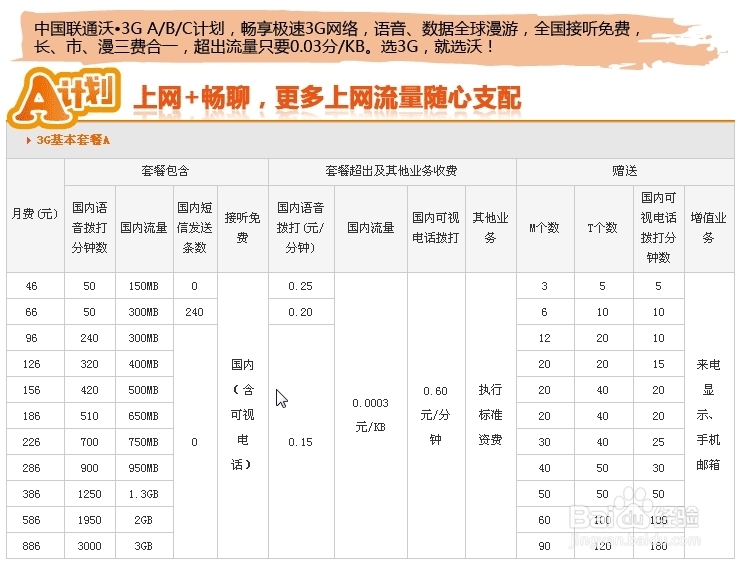Click the 0.20 voice rate cell
Image resolution: width=742 pixels, height=566 pixels.
point(301,312)
